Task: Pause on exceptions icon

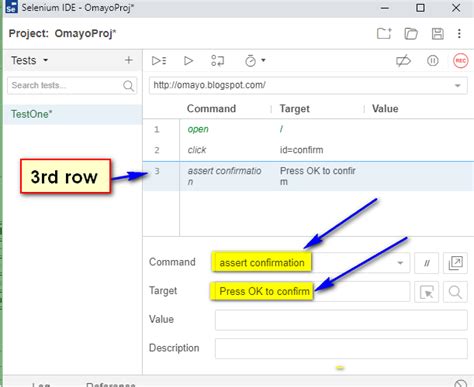Action: coord(433,61)
